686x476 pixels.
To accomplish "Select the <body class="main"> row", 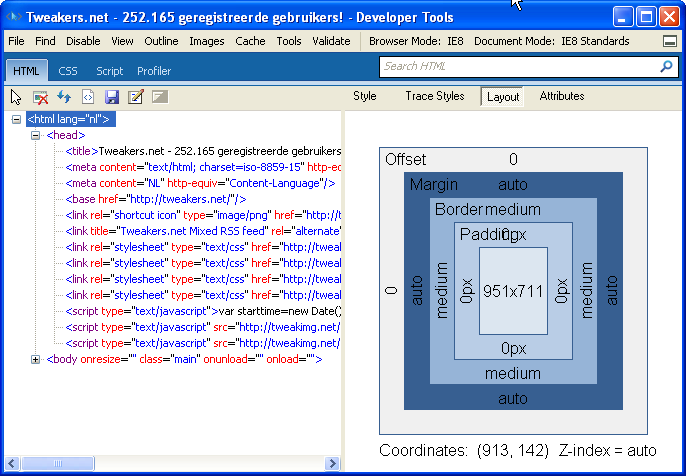I will point(184,359).
